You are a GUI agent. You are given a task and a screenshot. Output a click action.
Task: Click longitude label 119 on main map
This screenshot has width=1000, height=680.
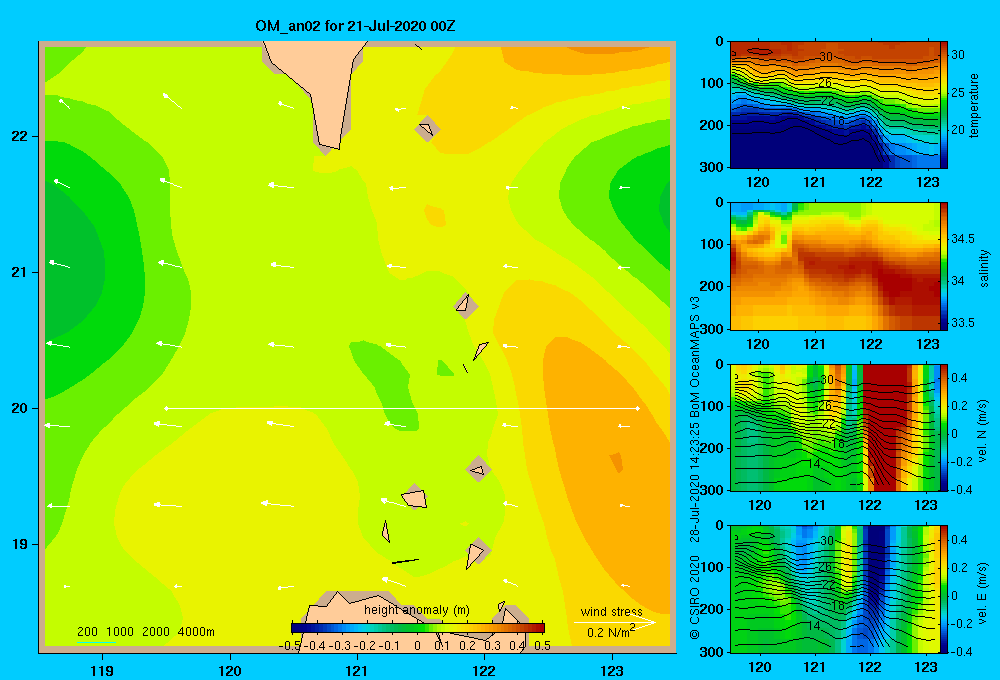(102, 670)
